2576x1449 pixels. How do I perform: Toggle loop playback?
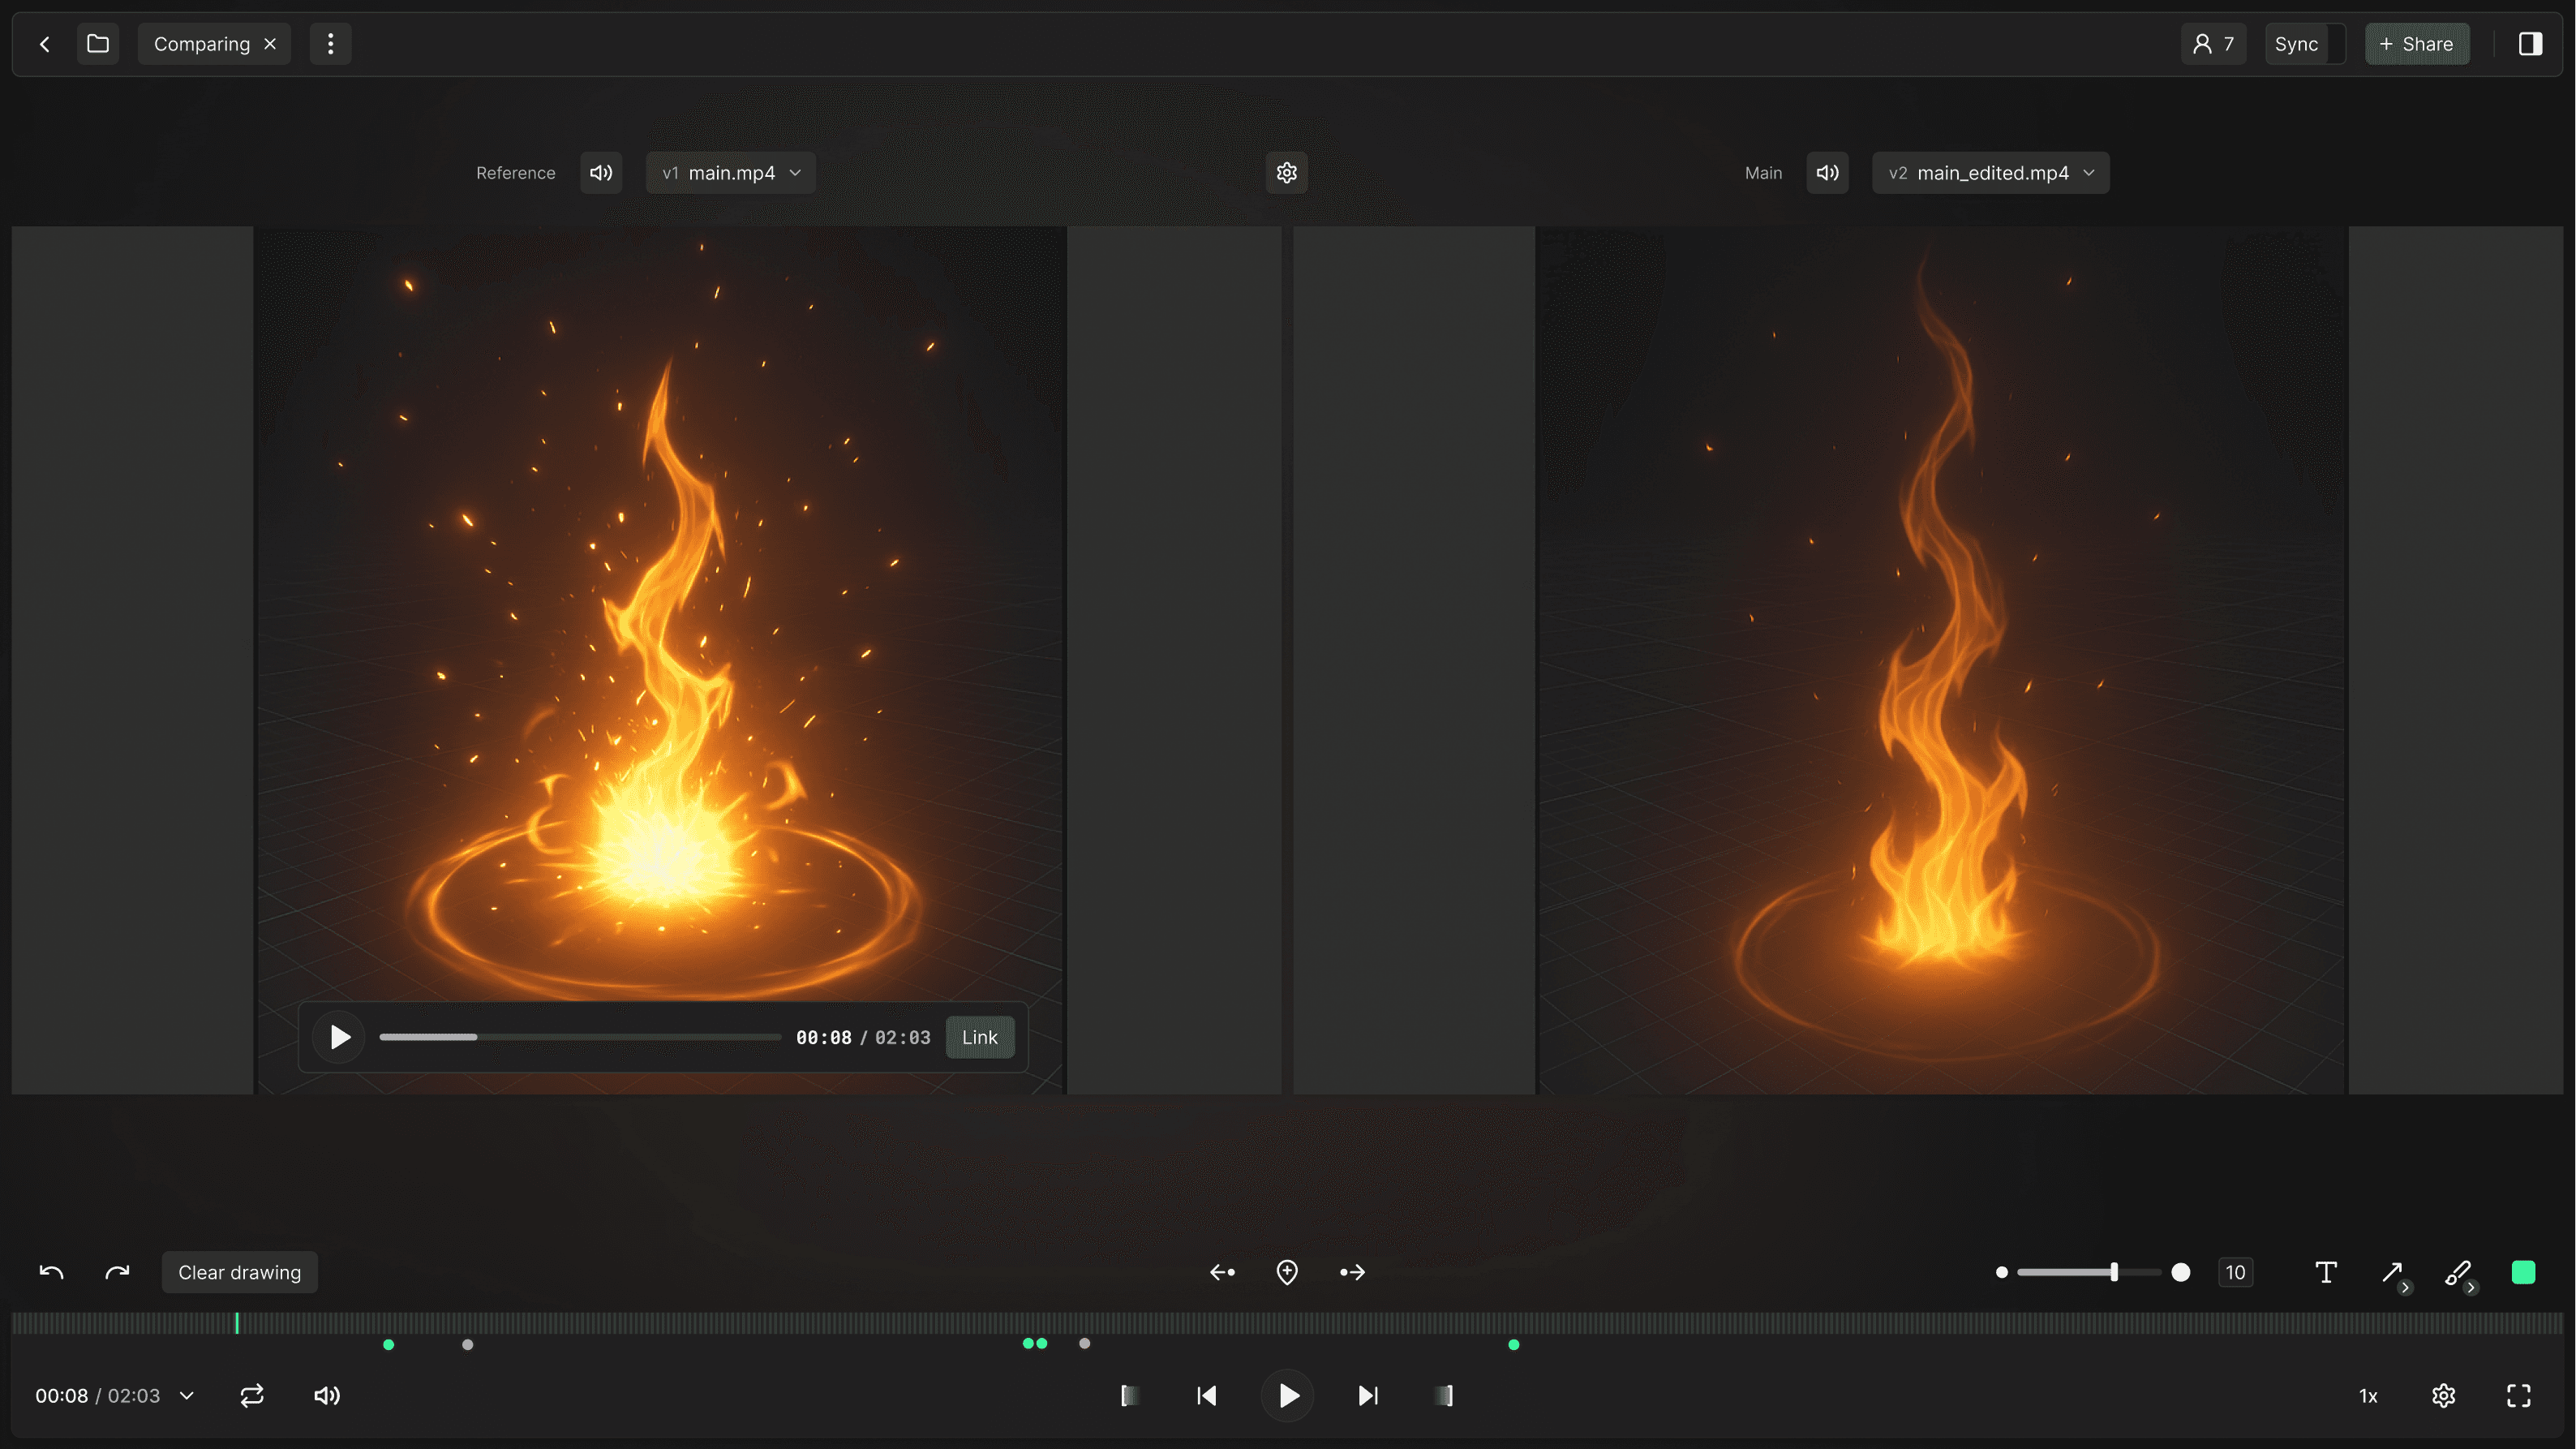[x=252, y=1396]
